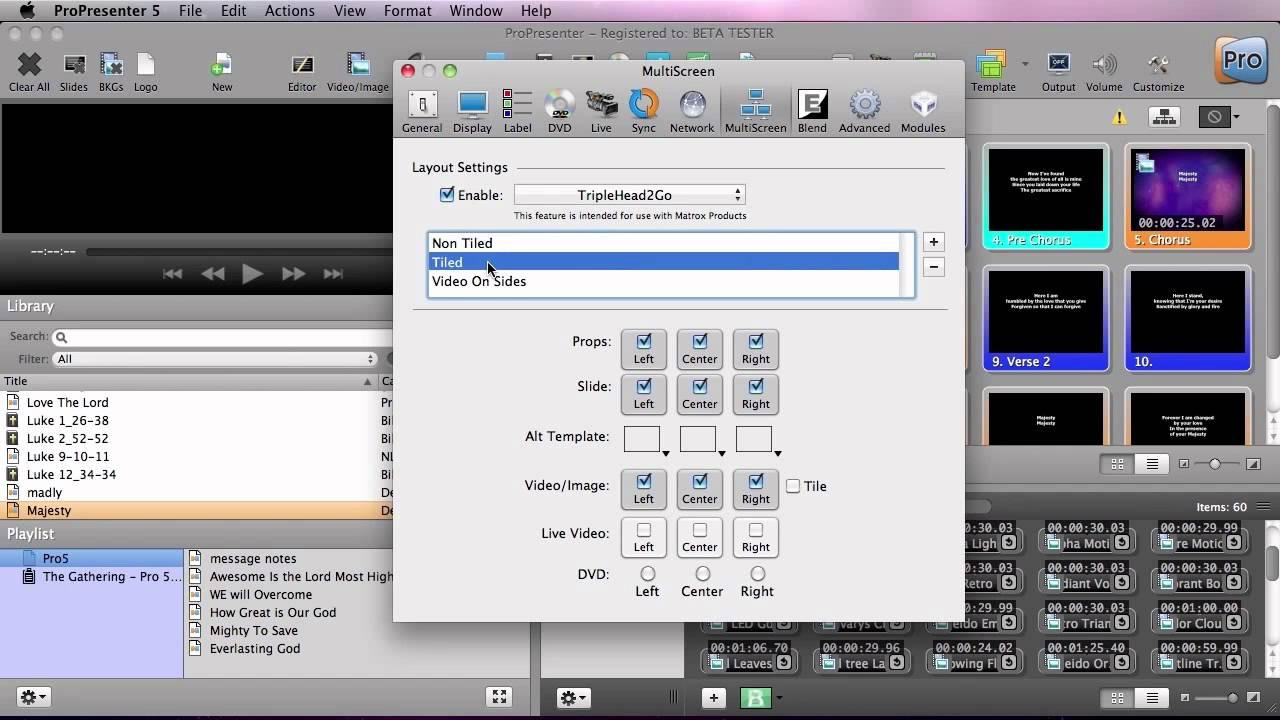The width and height of the screenshot is (1280, 720).
Task: Select the Non Tiled layout
Action: [664, 243]
